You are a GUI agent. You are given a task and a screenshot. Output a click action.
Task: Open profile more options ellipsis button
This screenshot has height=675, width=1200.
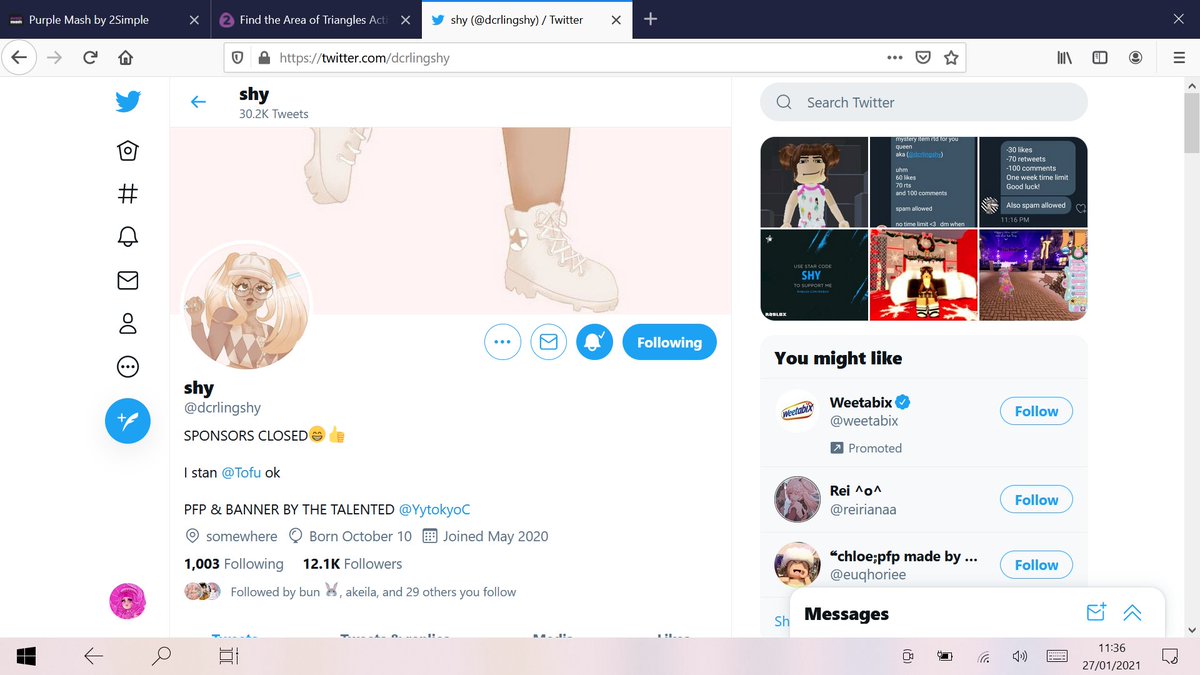(502, 342)
